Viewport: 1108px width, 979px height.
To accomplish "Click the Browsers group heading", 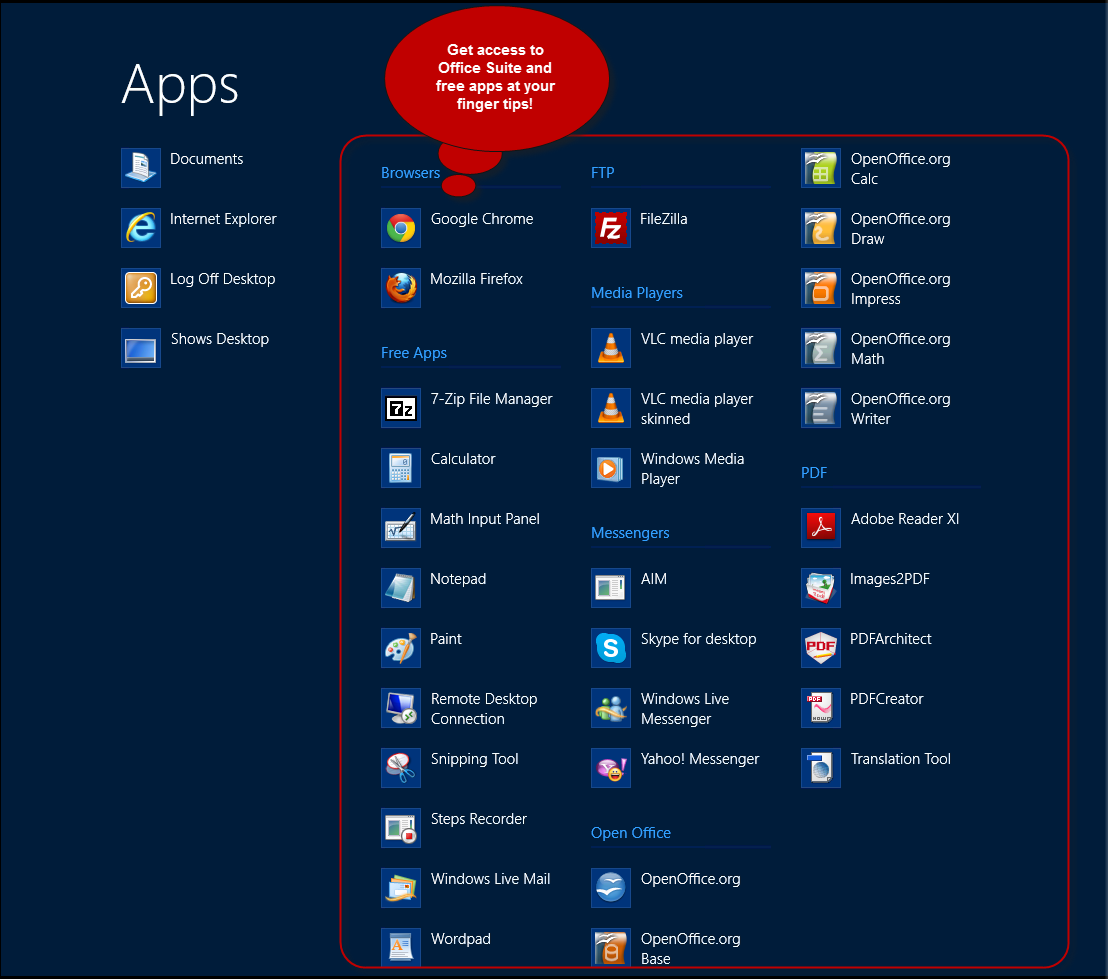I will [410, 173].
